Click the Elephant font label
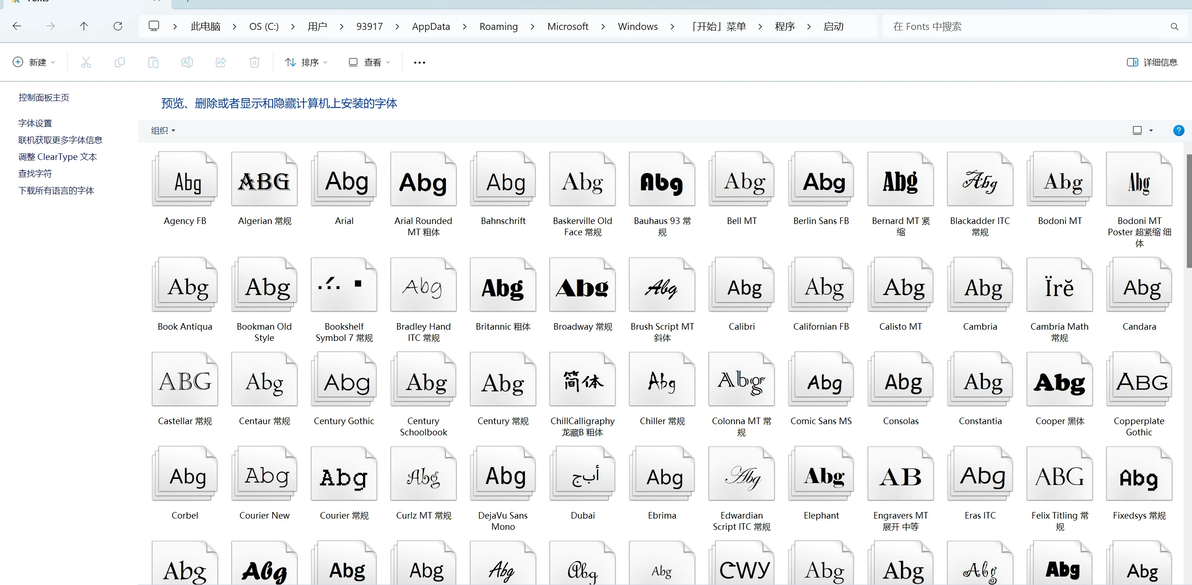1192x585 pixels. 821,515
